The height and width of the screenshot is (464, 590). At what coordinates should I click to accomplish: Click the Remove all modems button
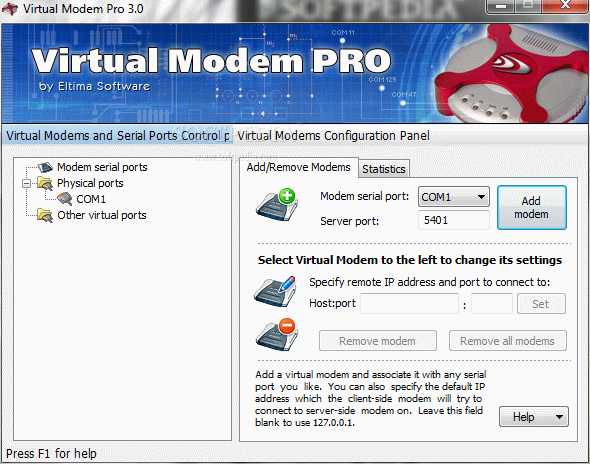[x=507, y=341]
